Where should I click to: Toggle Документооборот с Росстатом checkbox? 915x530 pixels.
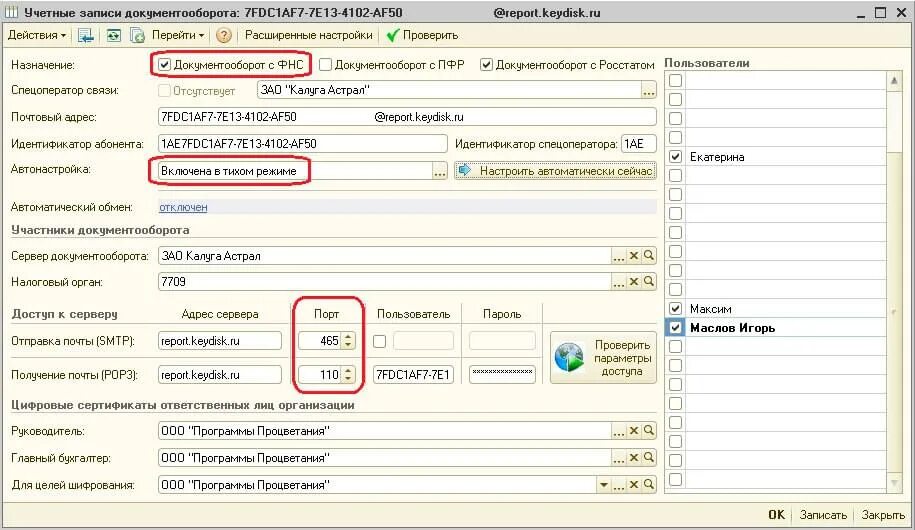tap(486, 64)
